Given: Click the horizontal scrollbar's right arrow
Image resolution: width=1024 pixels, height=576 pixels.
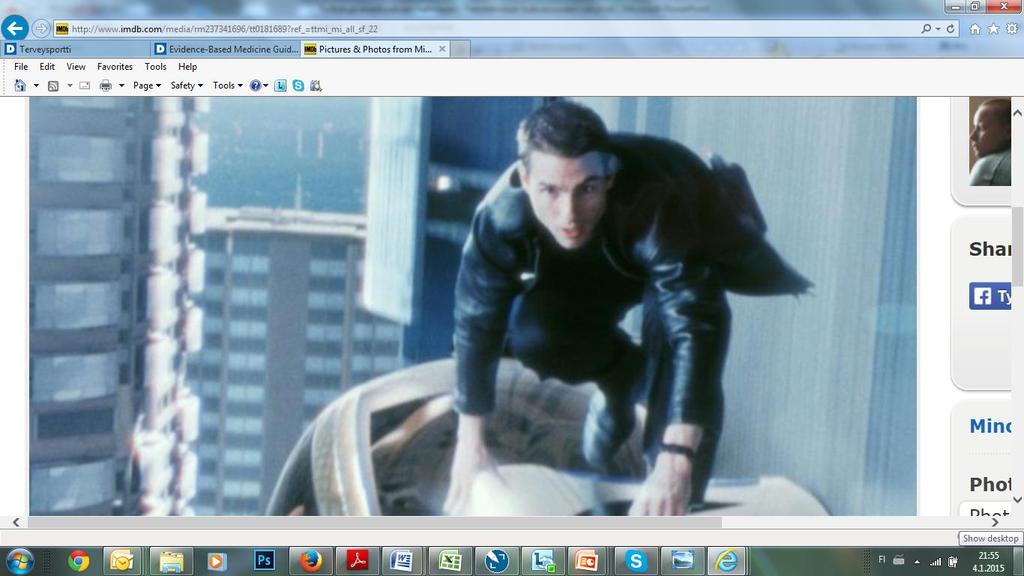Looking at the screenshot, I should (995, 522).
